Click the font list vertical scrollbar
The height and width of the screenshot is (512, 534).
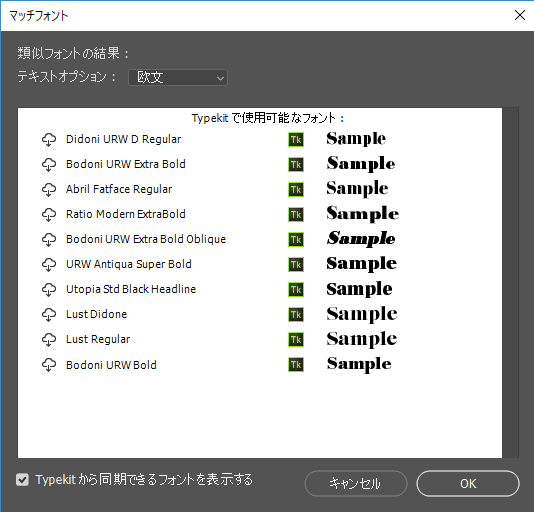click(511, 283)
